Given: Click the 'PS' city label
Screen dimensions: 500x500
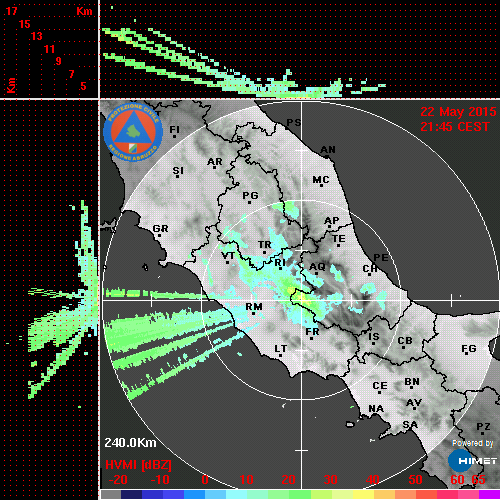Looking at the screenshot, I should (294, 123).
